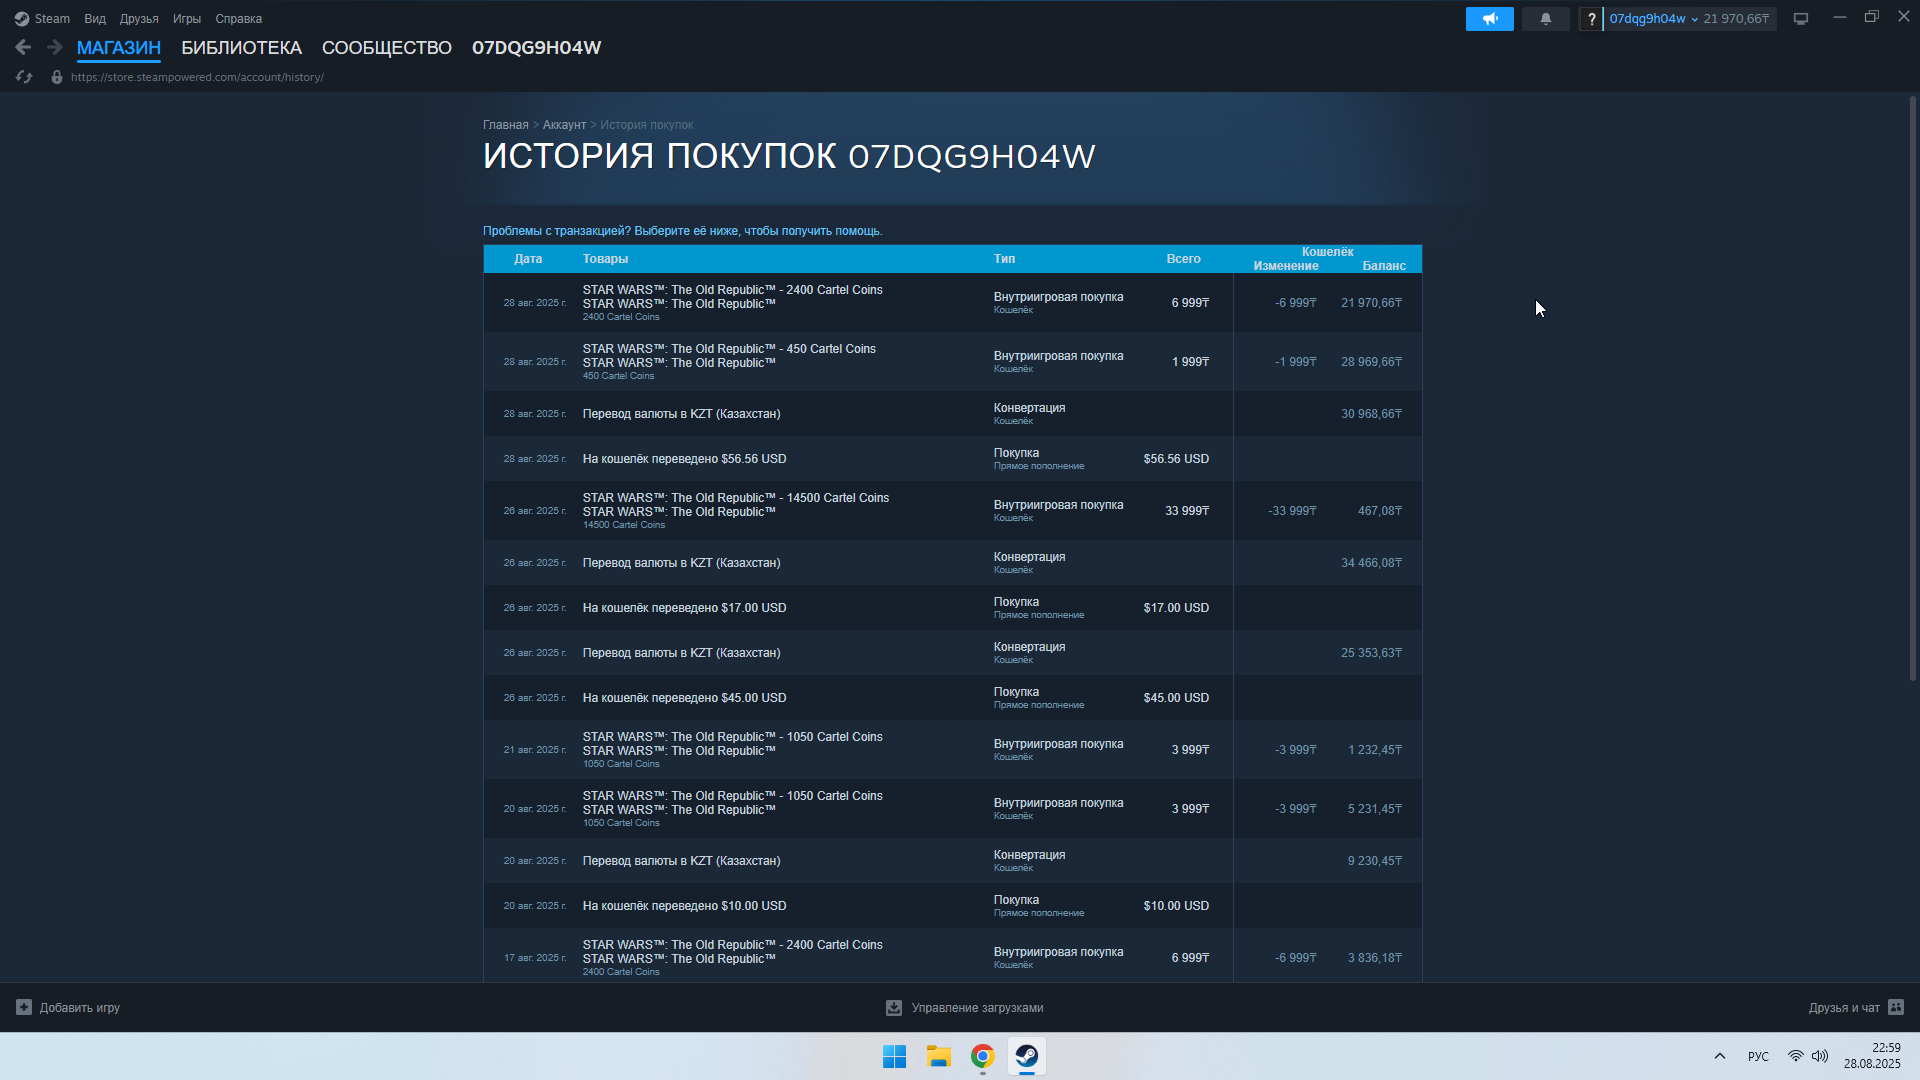Follow the Аккаунт breadcrumb link

[x=564, y=125]
